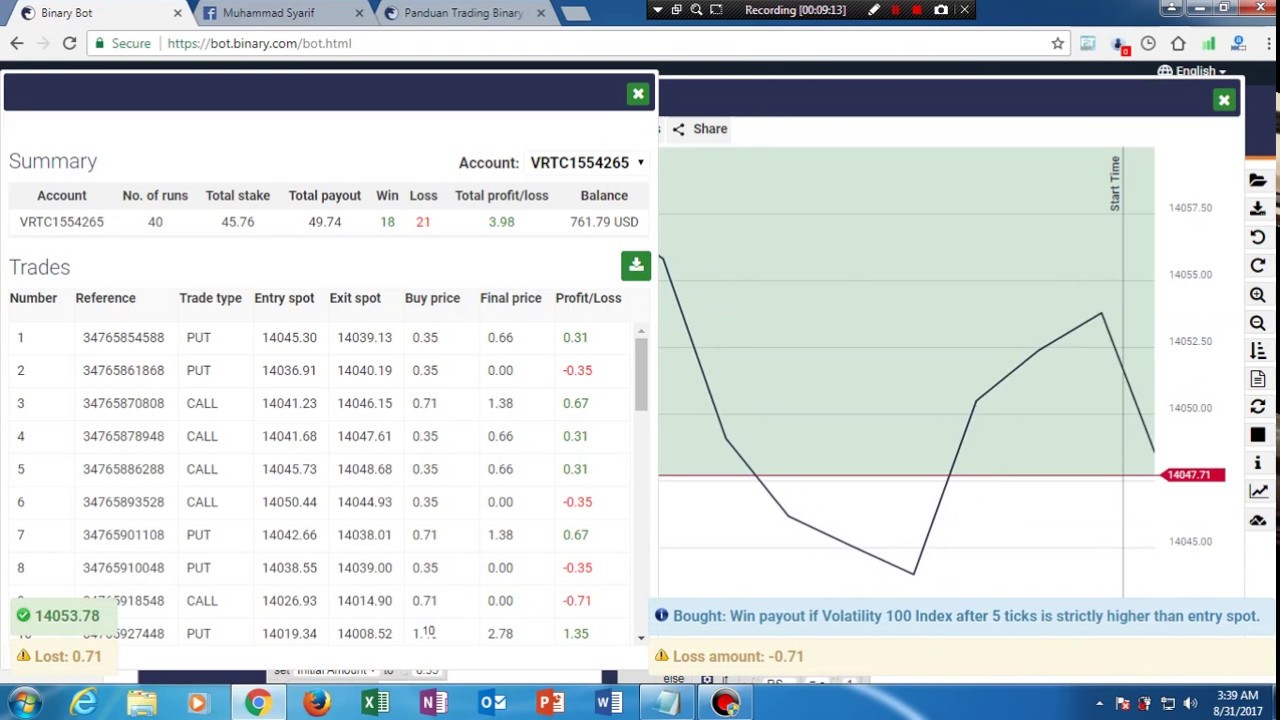The image size is (1280, 720).
Task: Open PowerPoint from taskbar
Action: click(550, 703)
